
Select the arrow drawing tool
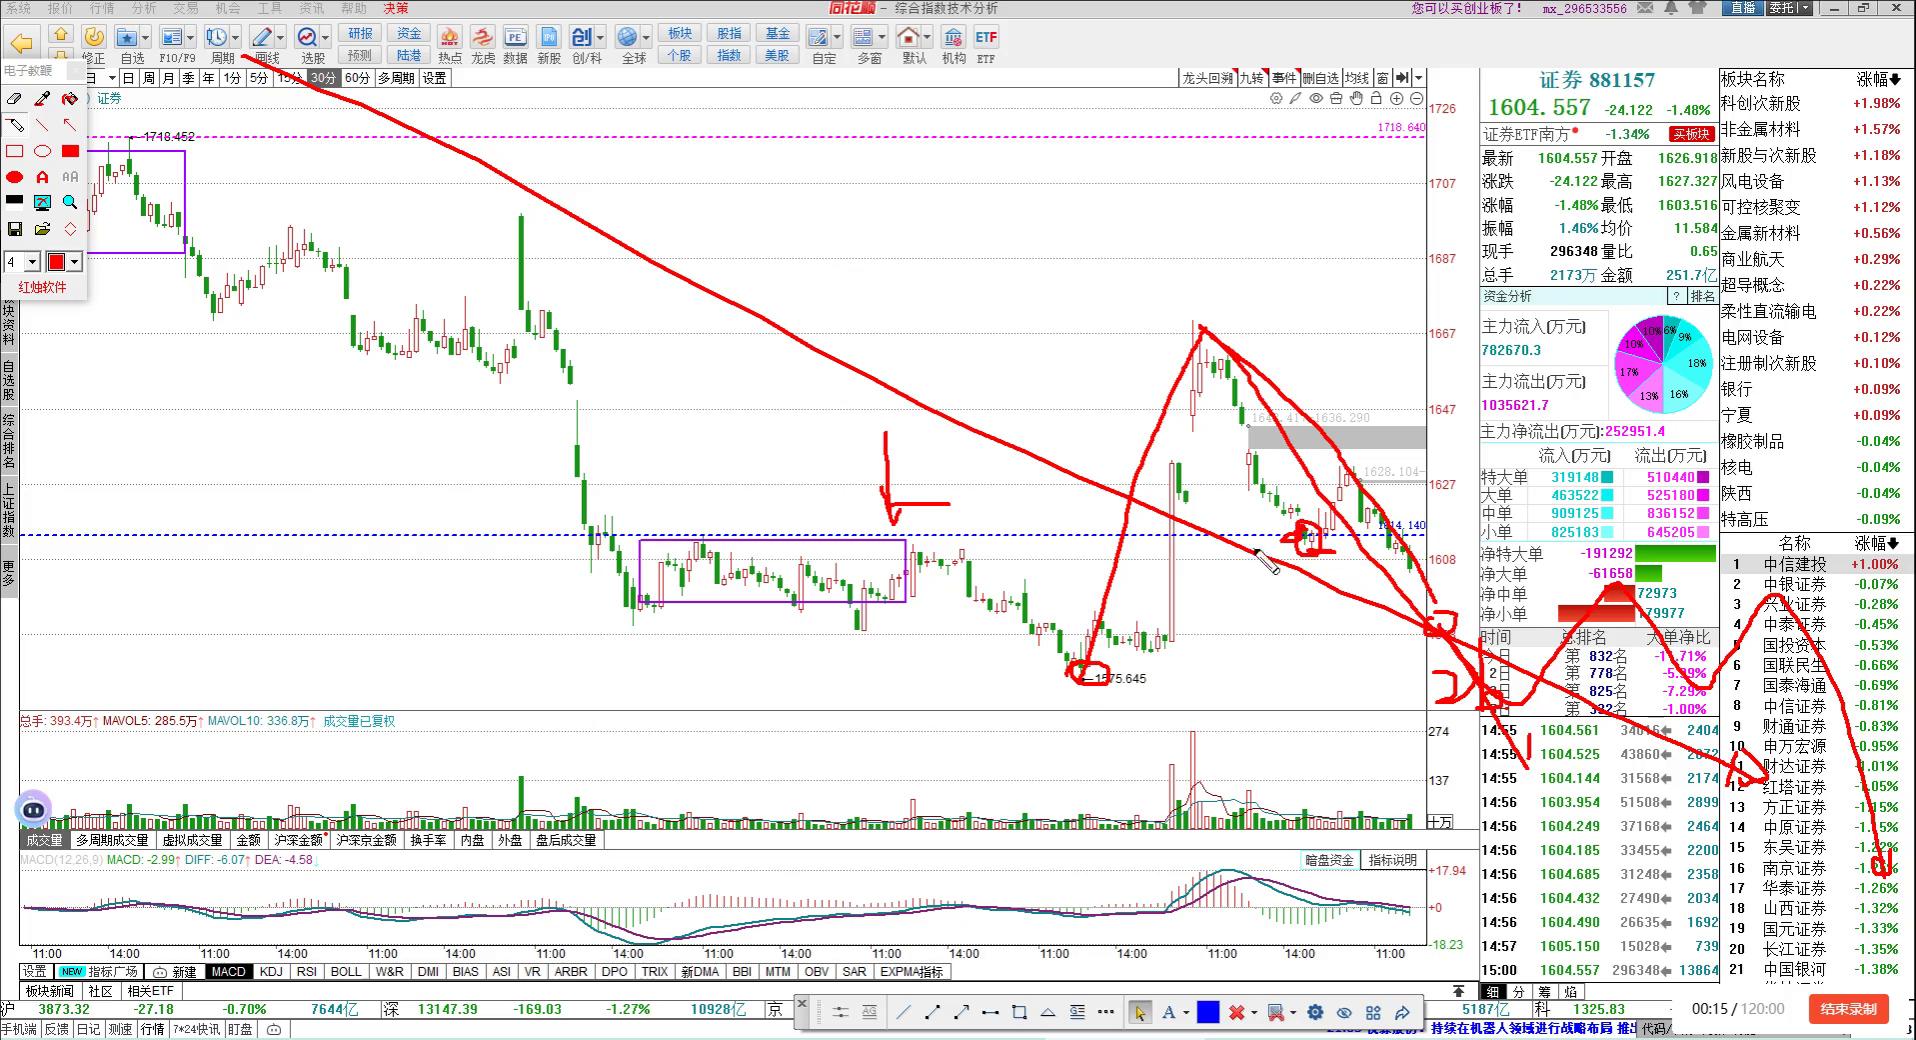pos(70,125)
